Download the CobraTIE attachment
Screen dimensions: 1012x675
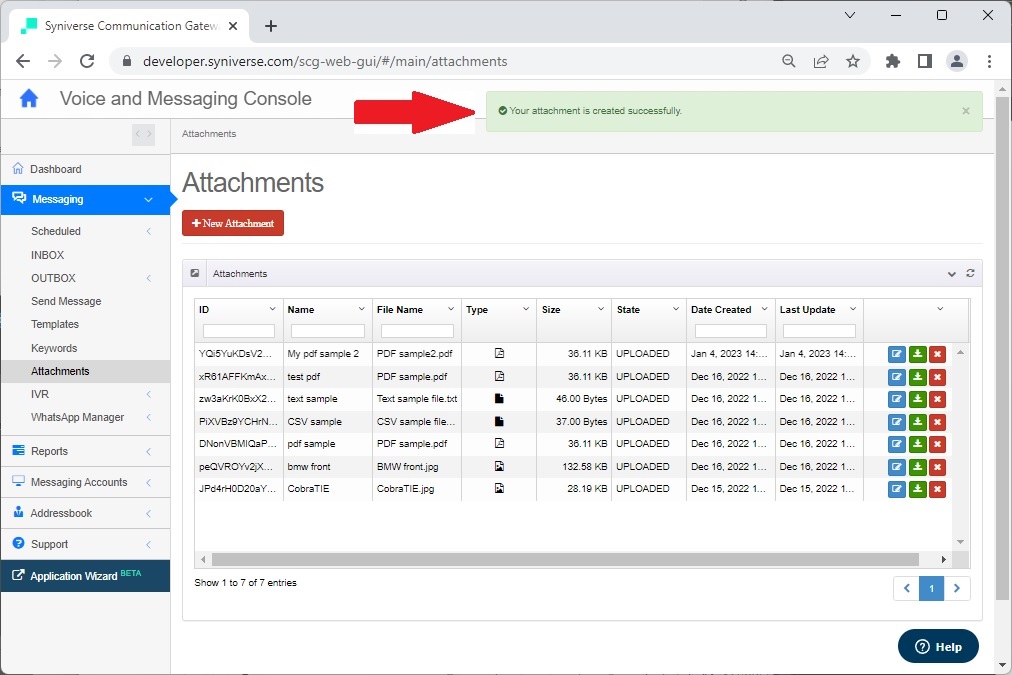click(917, 489)
